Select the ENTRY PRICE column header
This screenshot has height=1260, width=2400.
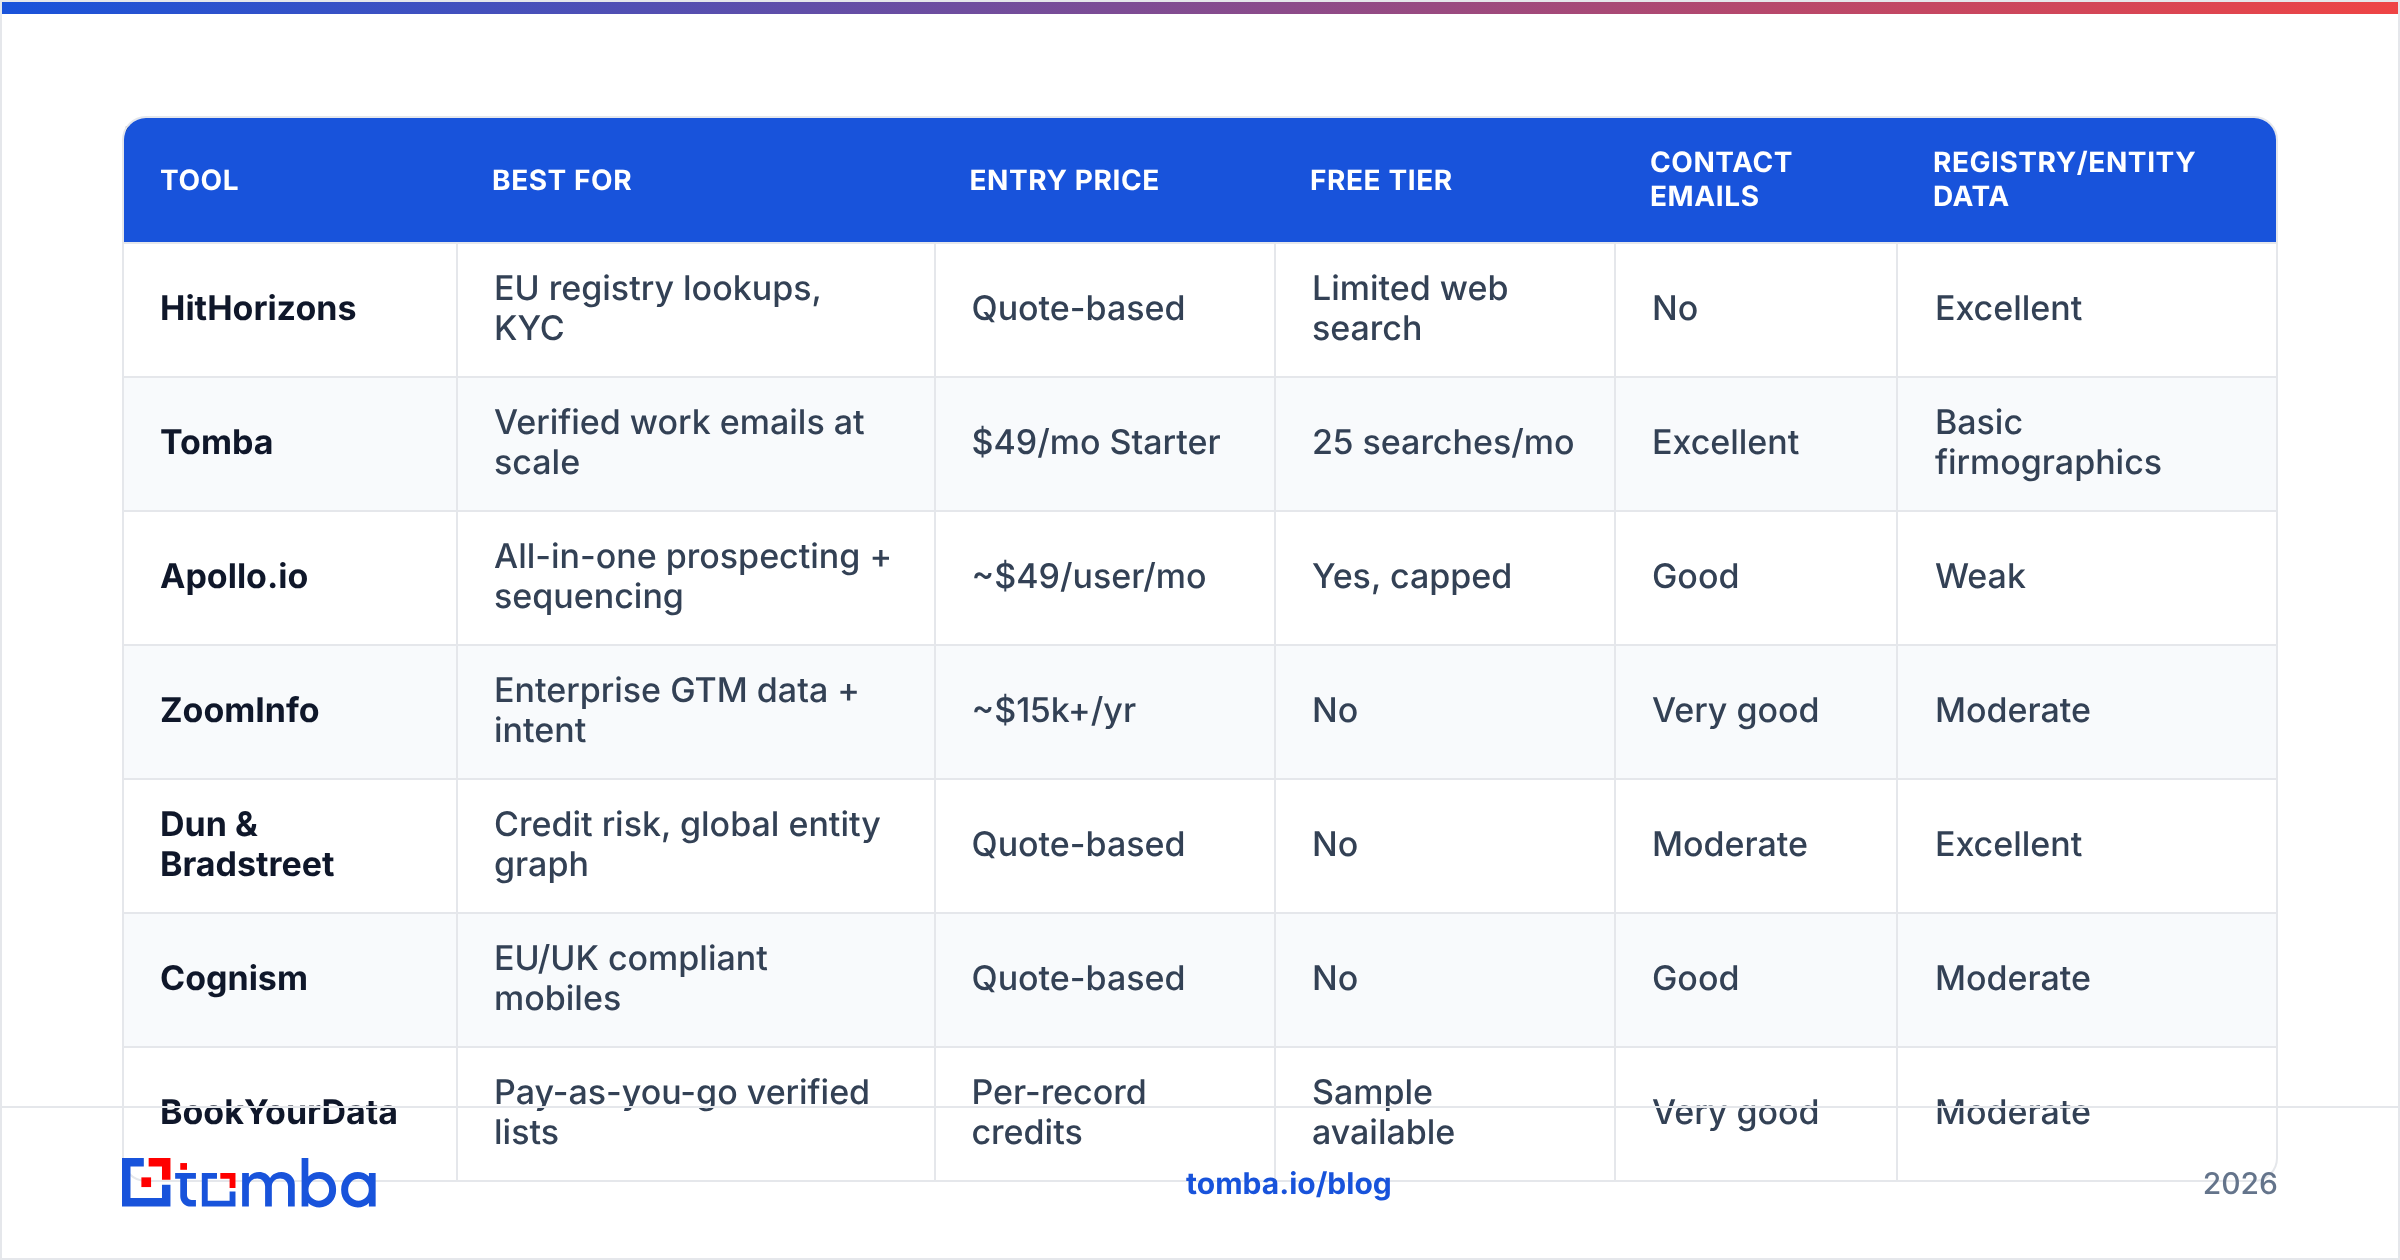coord(1064,180)
